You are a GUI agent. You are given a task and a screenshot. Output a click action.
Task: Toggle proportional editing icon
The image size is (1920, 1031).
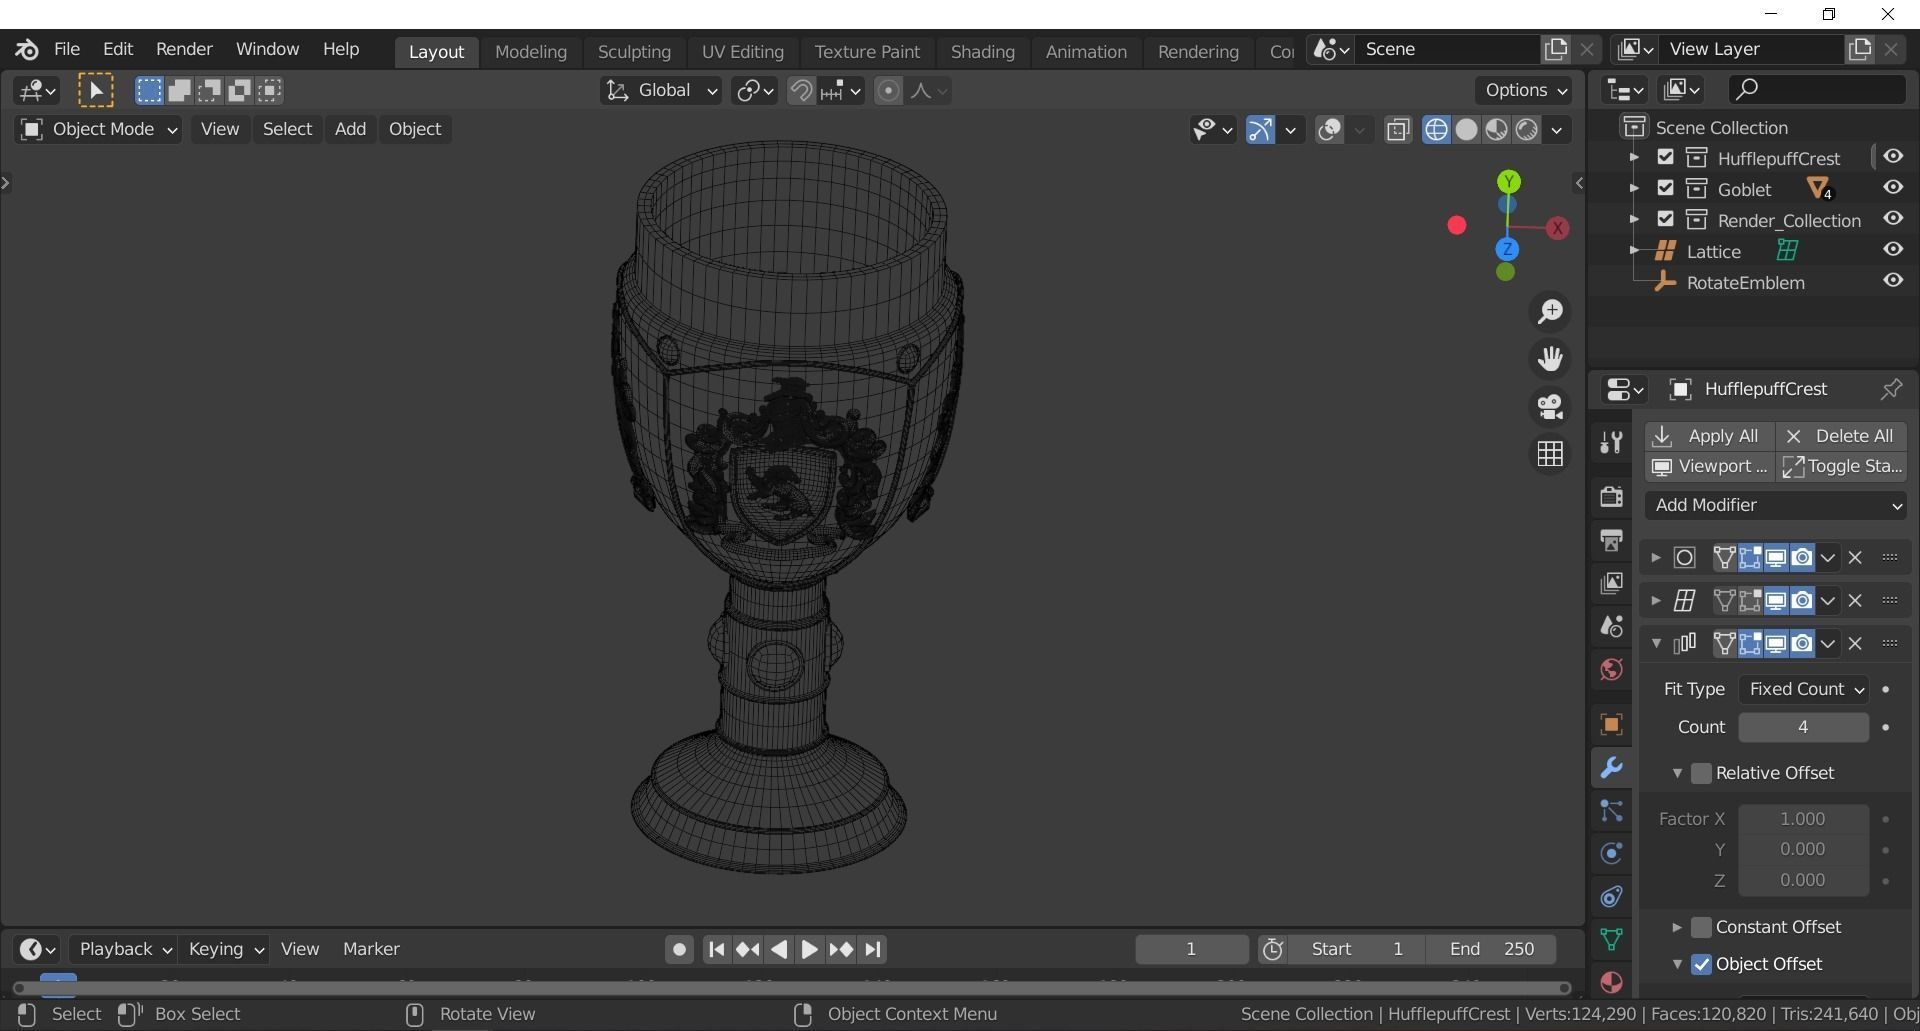tap(888, 91)
